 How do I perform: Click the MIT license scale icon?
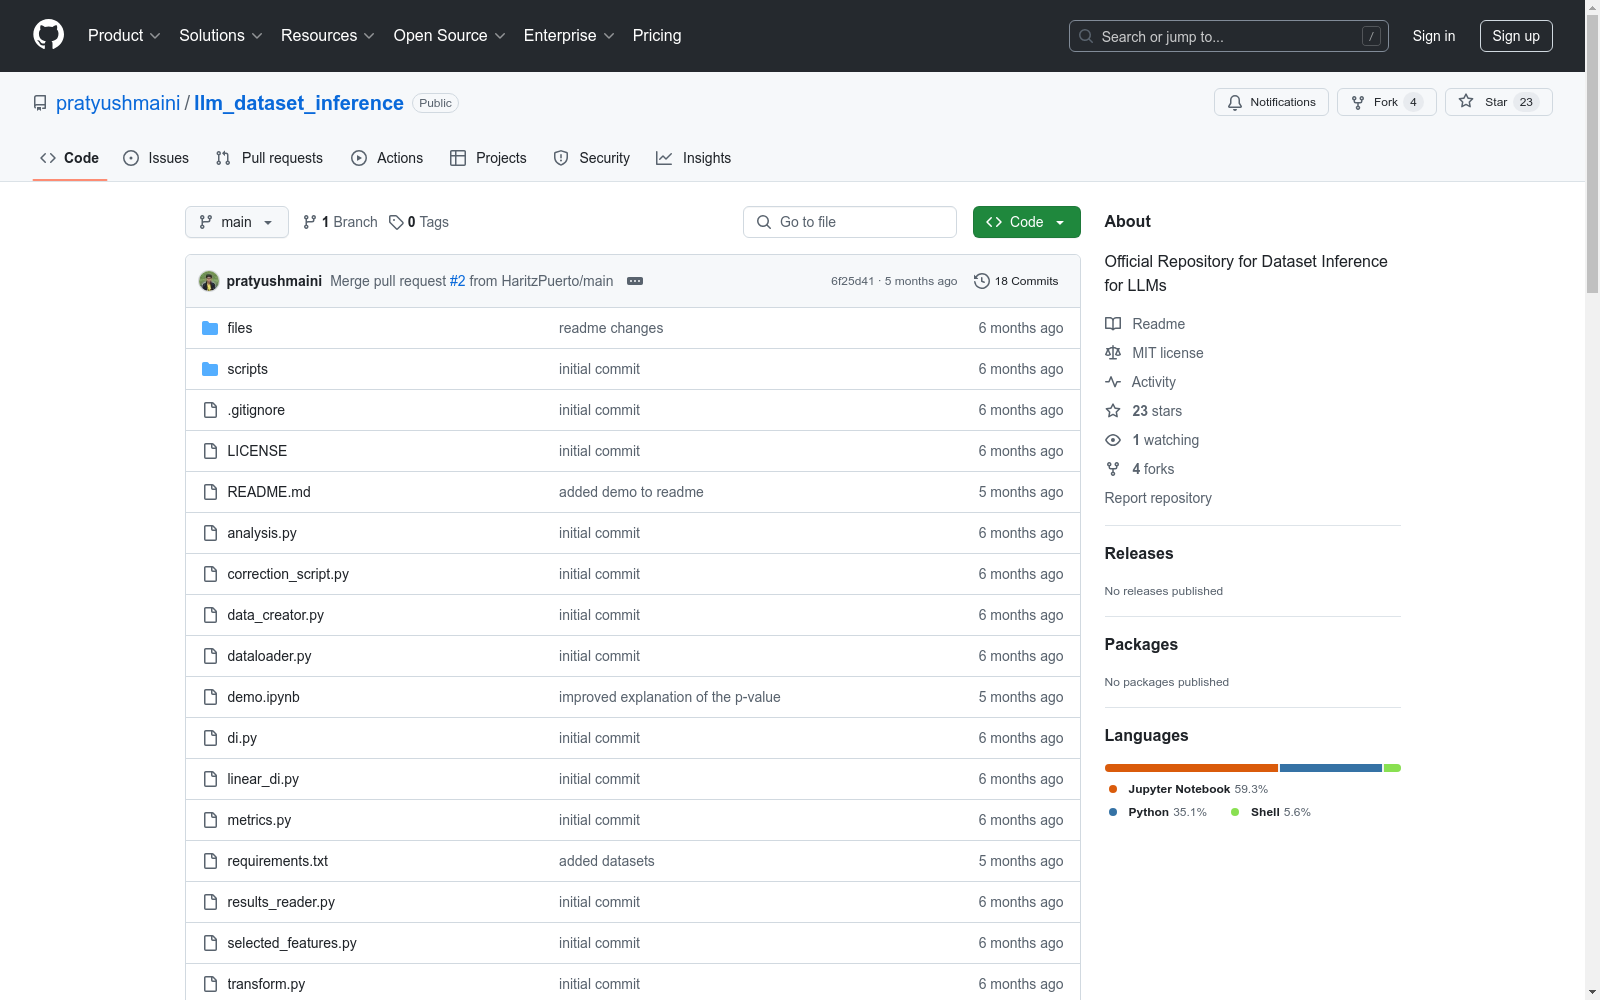click(1113, 353)
